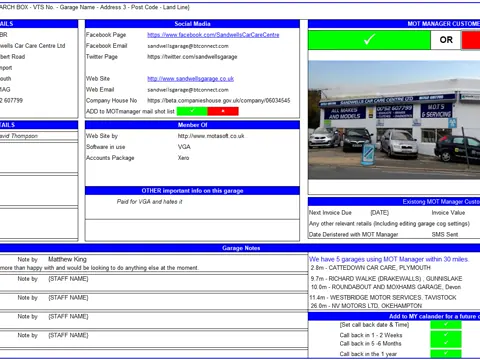Select the Twitter Page URL text
Image resolution: width=480 pixels, height=360 pixels.
192,57
